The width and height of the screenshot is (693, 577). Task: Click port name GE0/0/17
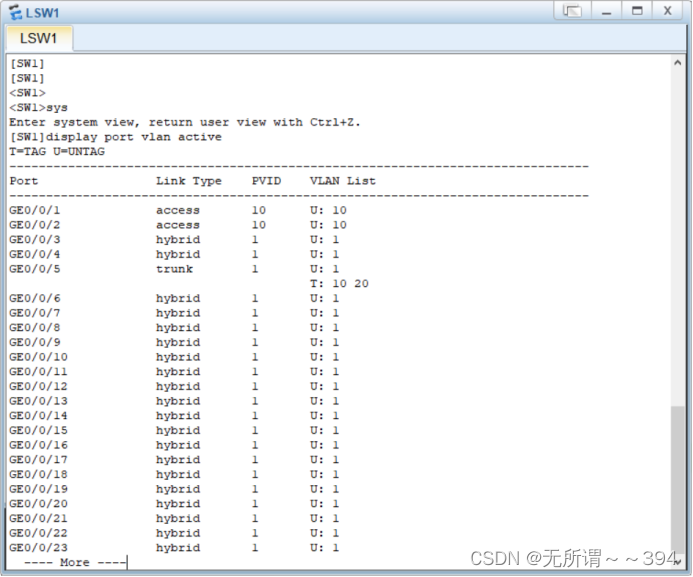(x=38, y=459)
